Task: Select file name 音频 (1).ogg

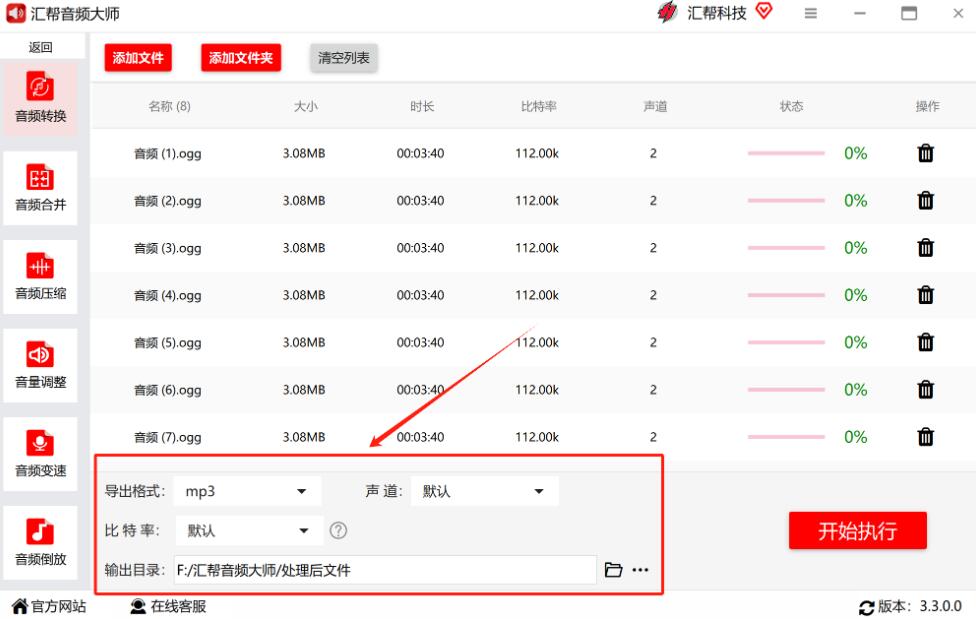Action: tap(168, 154)
